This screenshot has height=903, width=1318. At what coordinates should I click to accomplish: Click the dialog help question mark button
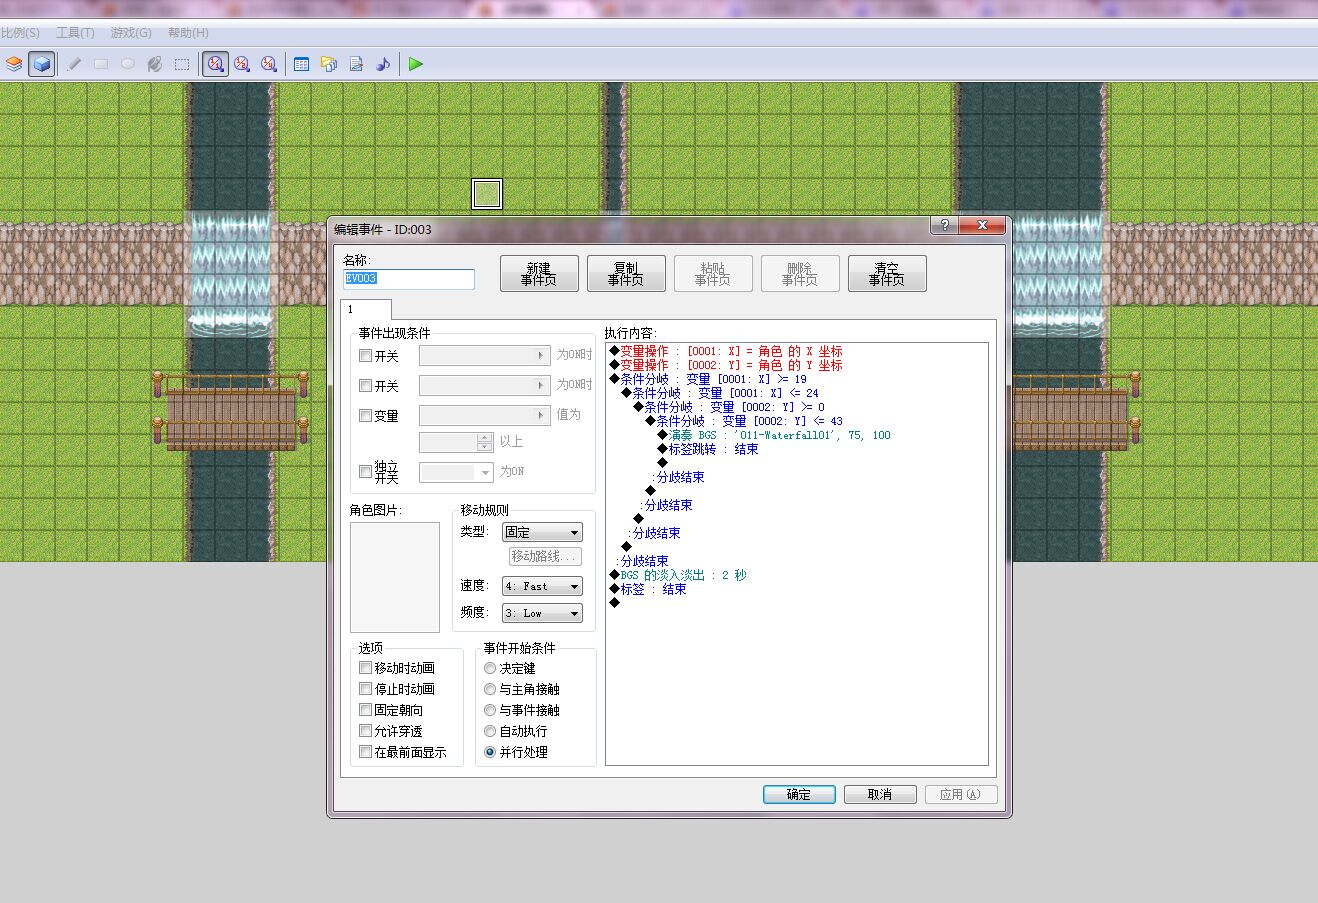[945, 226]
